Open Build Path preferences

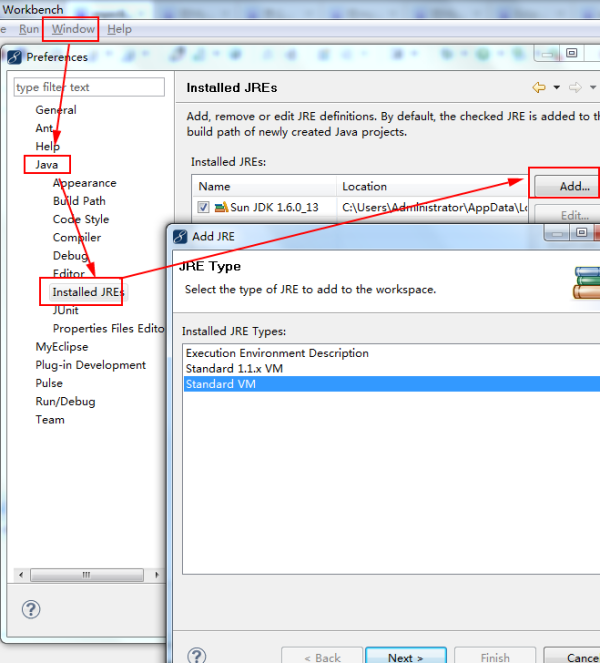coord(79,201)
